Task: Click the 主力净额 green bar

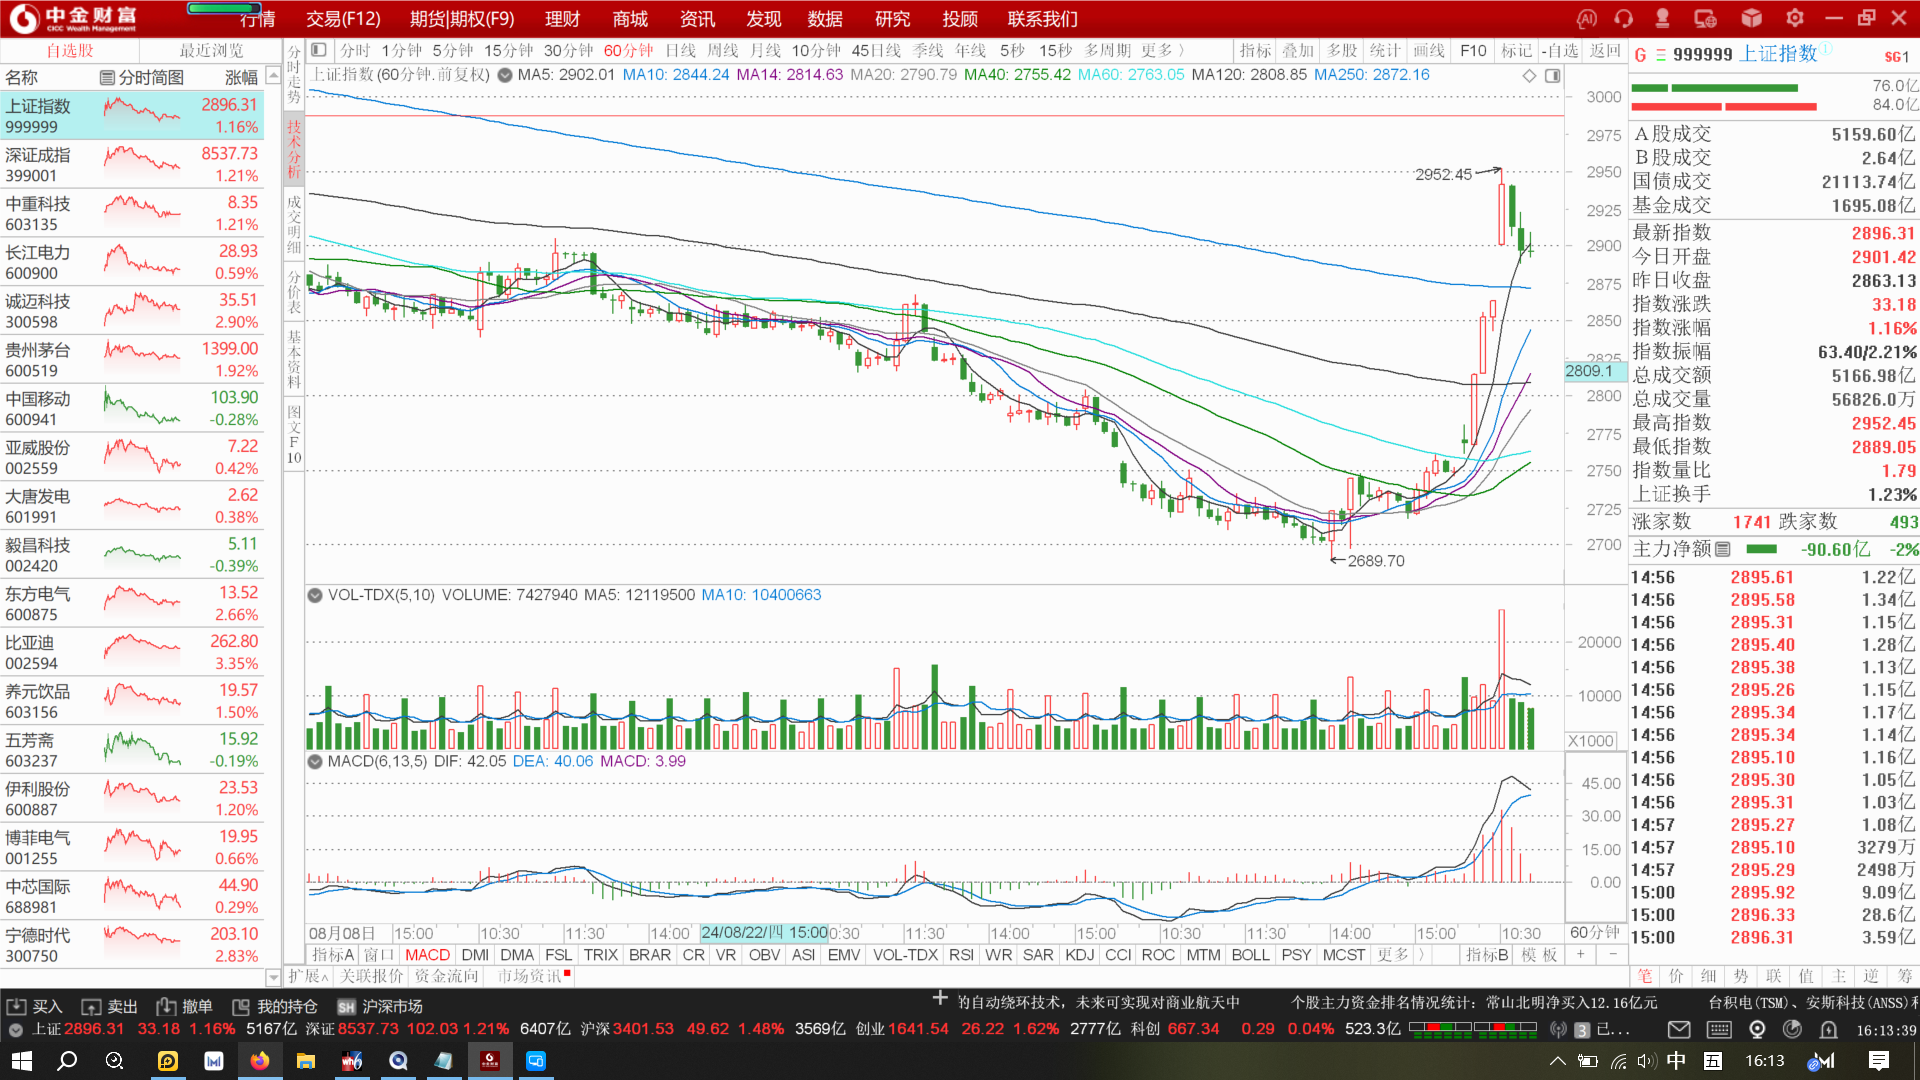Action: coord(1761,549)
